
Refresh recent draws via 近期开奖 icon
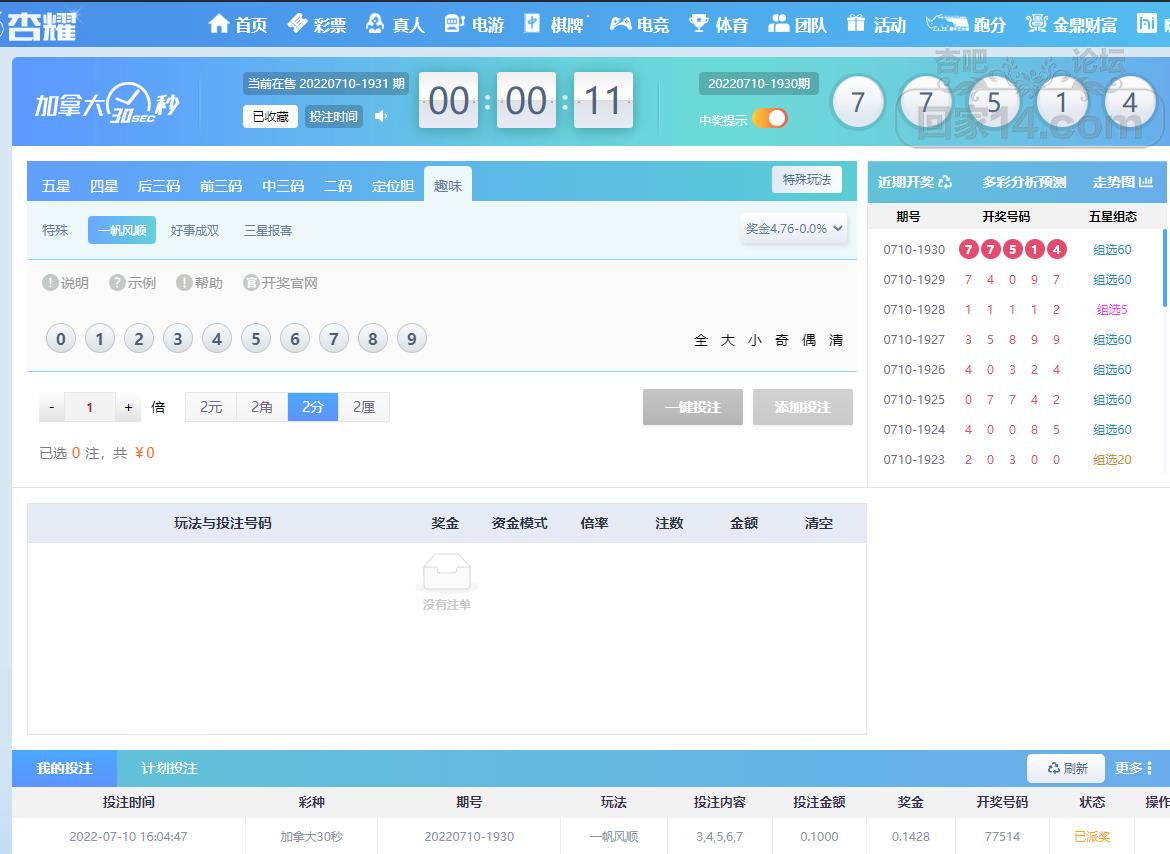point(945,182)
